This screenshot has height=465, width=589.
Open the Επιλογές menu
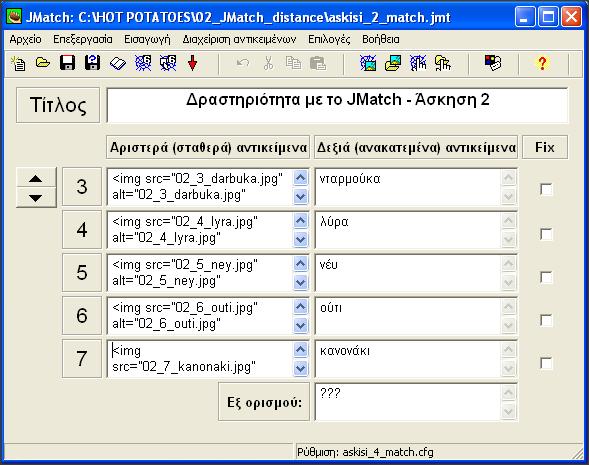(329, 39)
